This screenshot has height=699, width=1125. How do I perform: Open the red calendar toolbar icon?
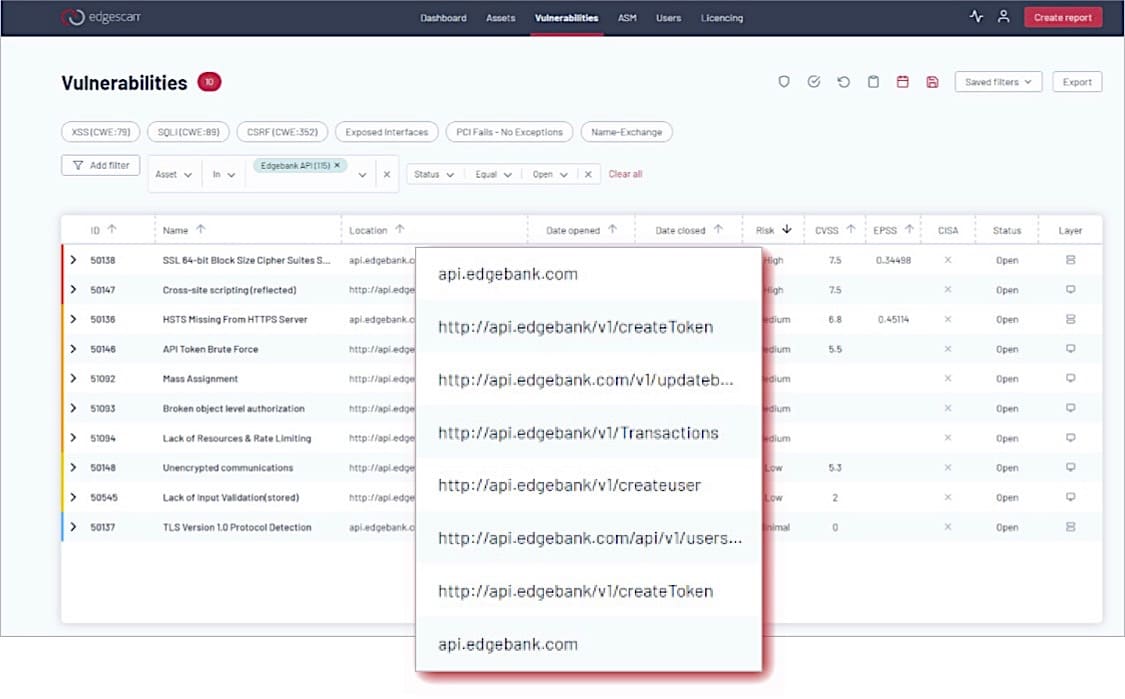pos(903,82)
